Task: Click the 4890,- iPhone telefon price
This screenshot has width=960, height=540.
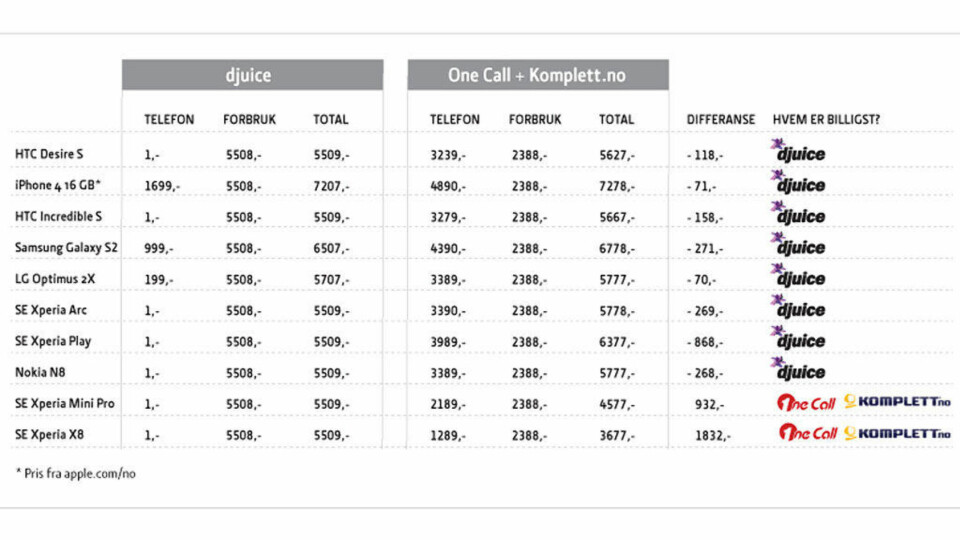Action: pos(448,186)
